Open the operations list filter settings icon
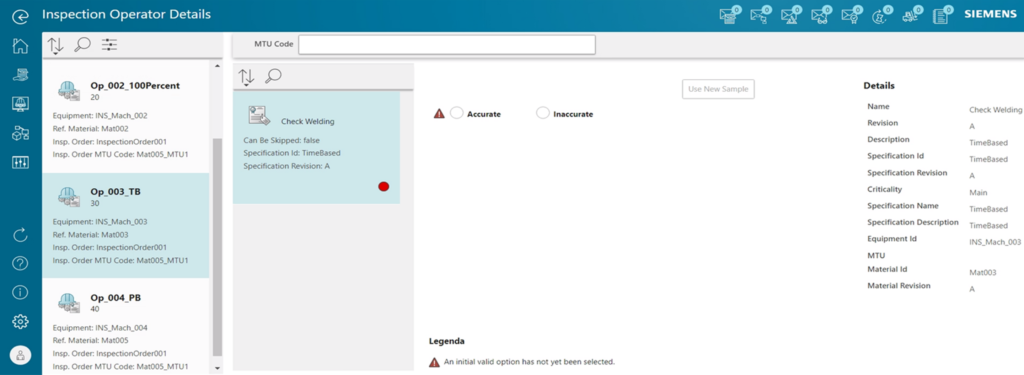The image size is (1024, 375). coord(109,44)
